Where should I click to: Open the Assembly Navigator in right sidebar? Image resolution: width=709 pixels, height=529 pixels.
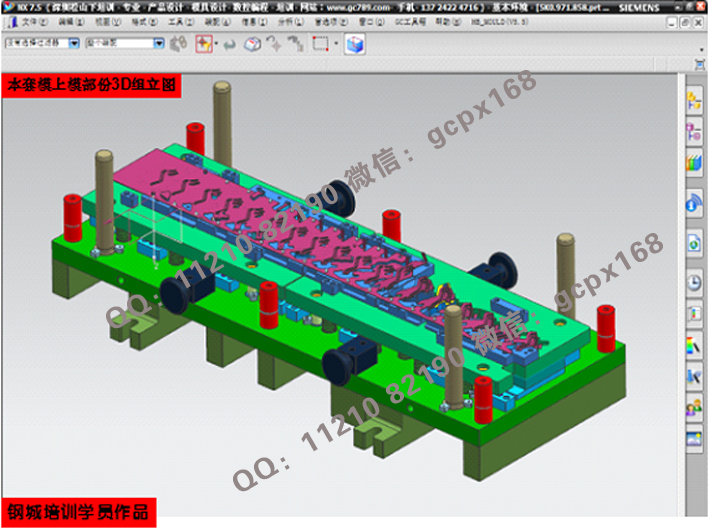(x=693, y=100)
